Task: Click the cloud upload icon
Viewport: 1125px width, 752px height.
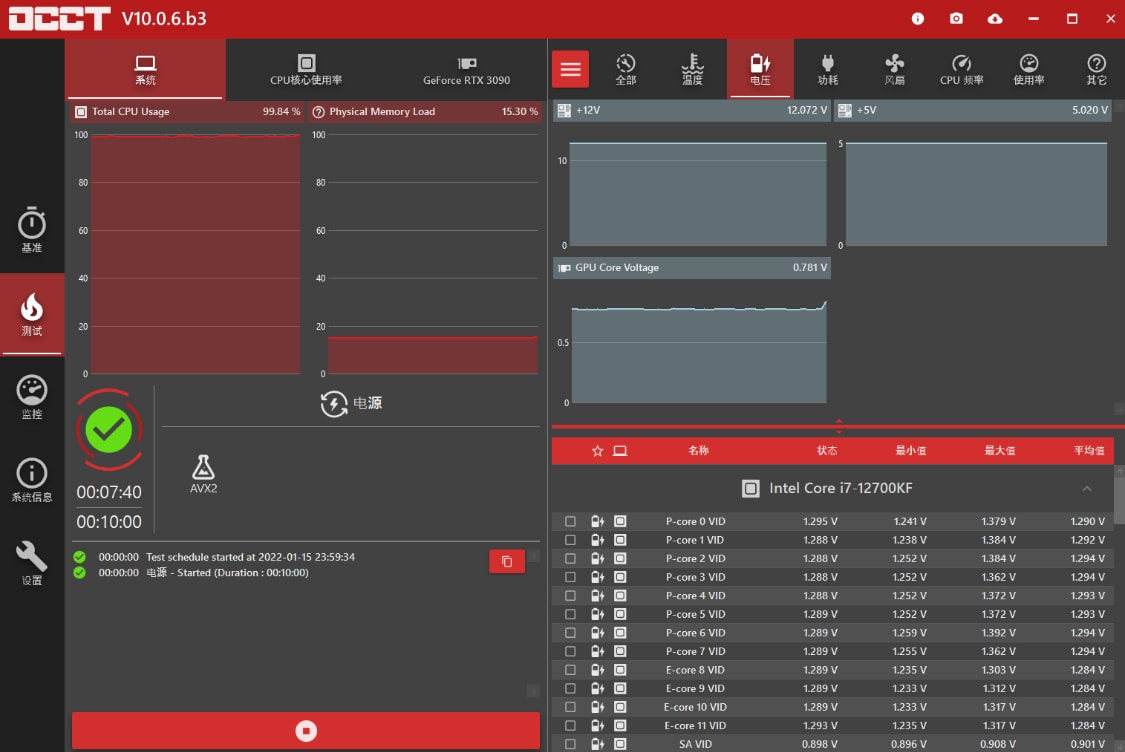Action: [x=994, y=19]
